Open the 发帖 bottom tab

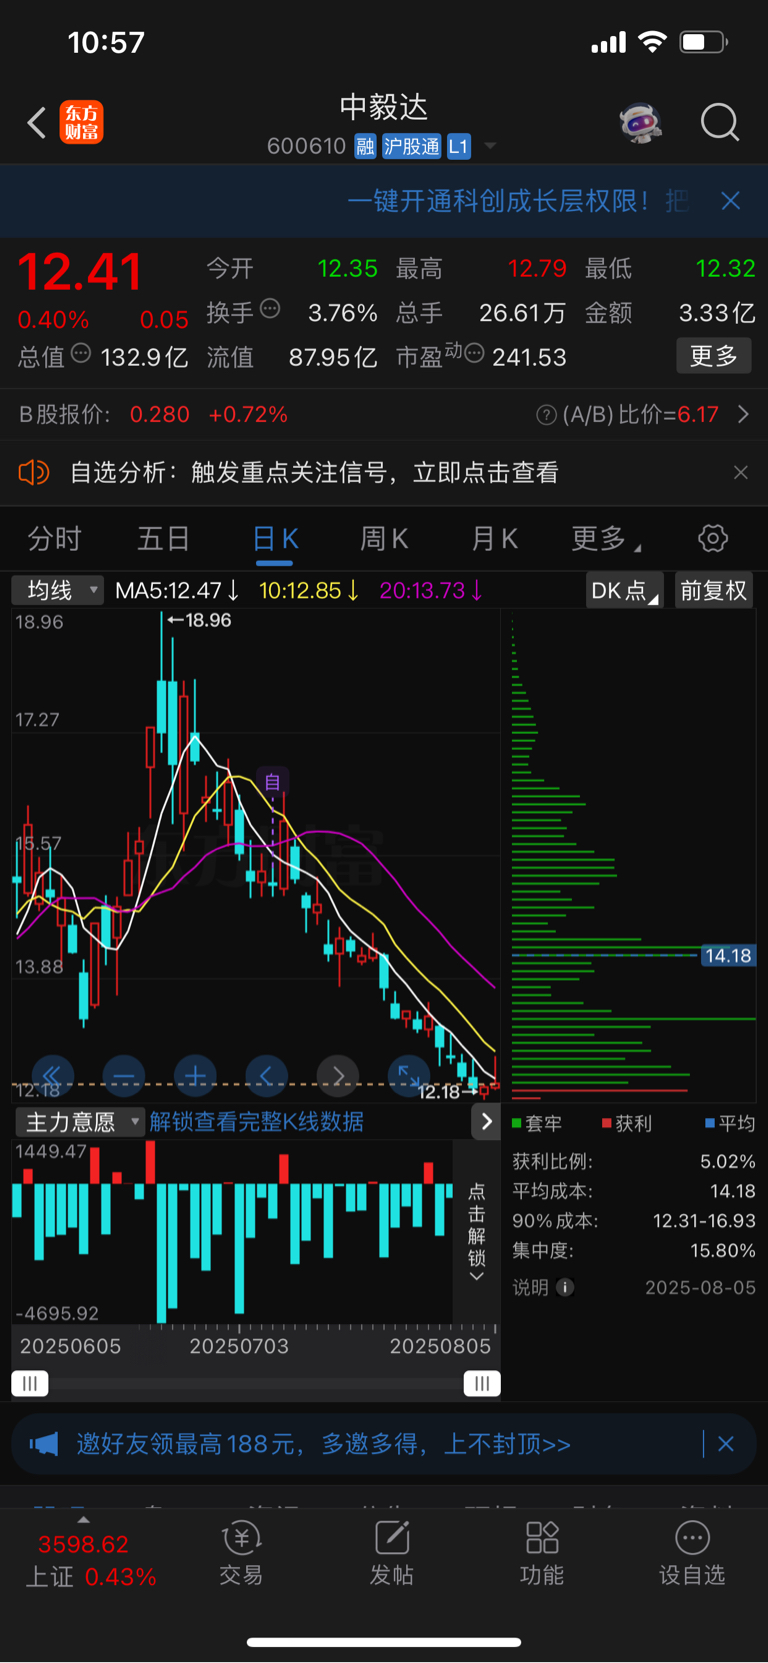point(391,1553)
